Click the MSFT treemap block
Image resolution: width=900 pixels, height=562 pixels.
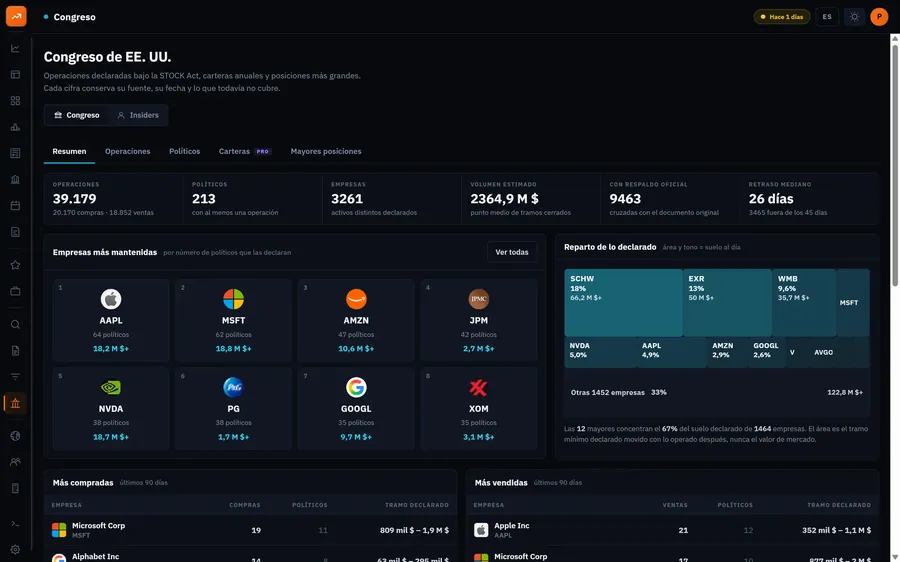click(x=853, y=303)
